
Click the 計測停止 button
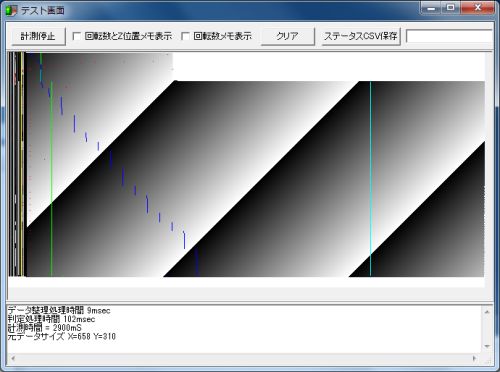pyautogui.click(x=38, y=36)
